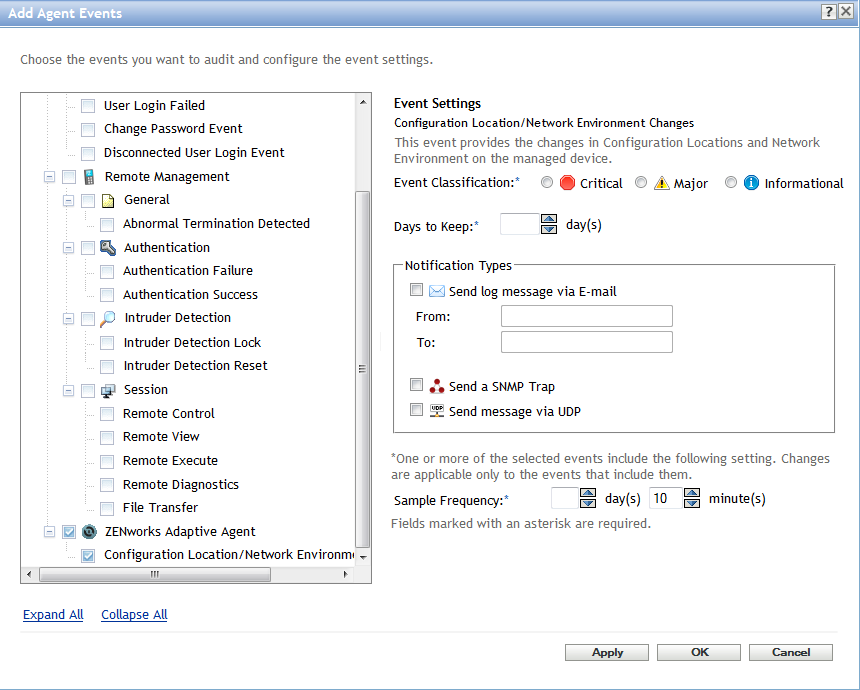The image size is (860, 690).
Task: Click the ZENworks Adaptive Agent icon
Action: (x=89, y=532)
